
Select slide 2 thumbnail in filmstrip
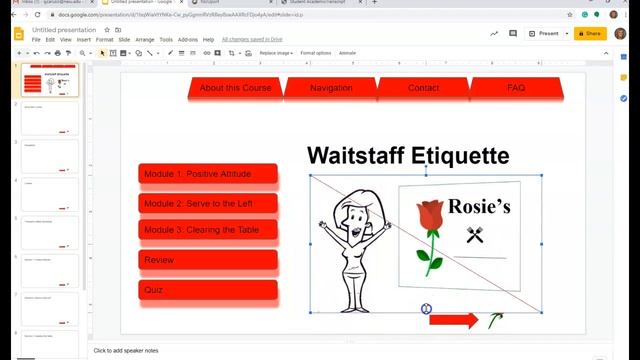pyautogui.click(x=50, y=118)
